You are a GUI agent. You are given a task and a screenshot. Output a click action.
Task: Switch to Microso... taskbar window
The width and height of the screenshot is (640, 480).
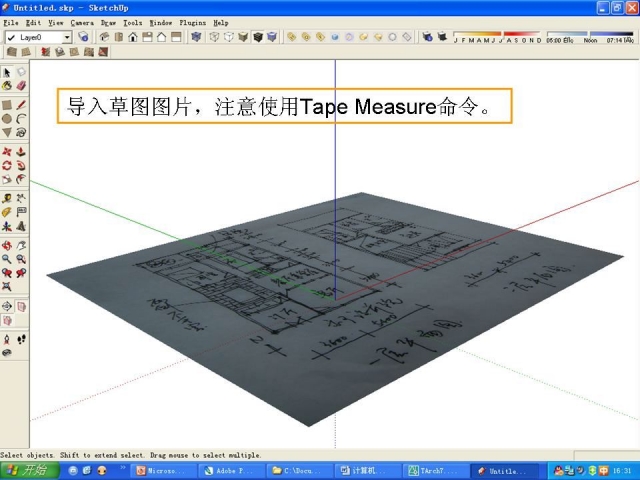(162, 471)
